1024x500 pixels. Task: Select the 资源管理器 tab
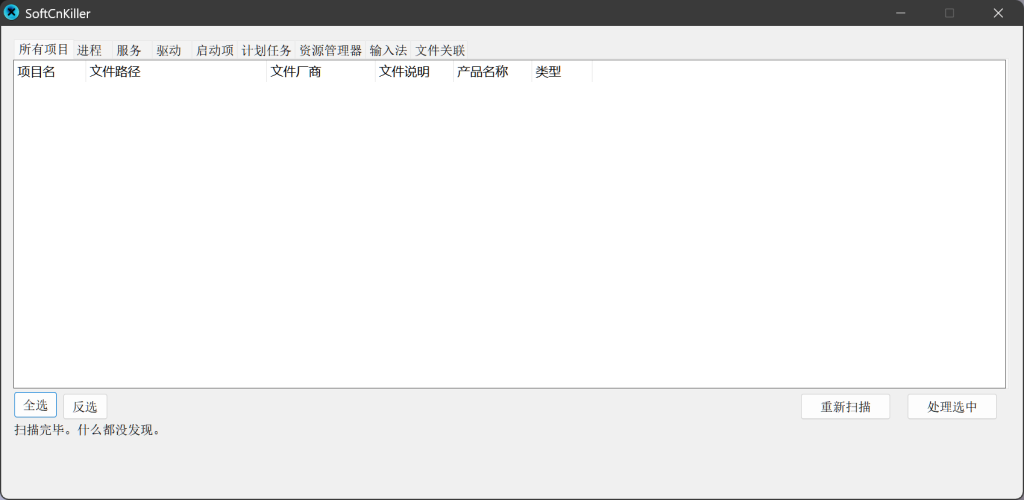coord(330,50)
